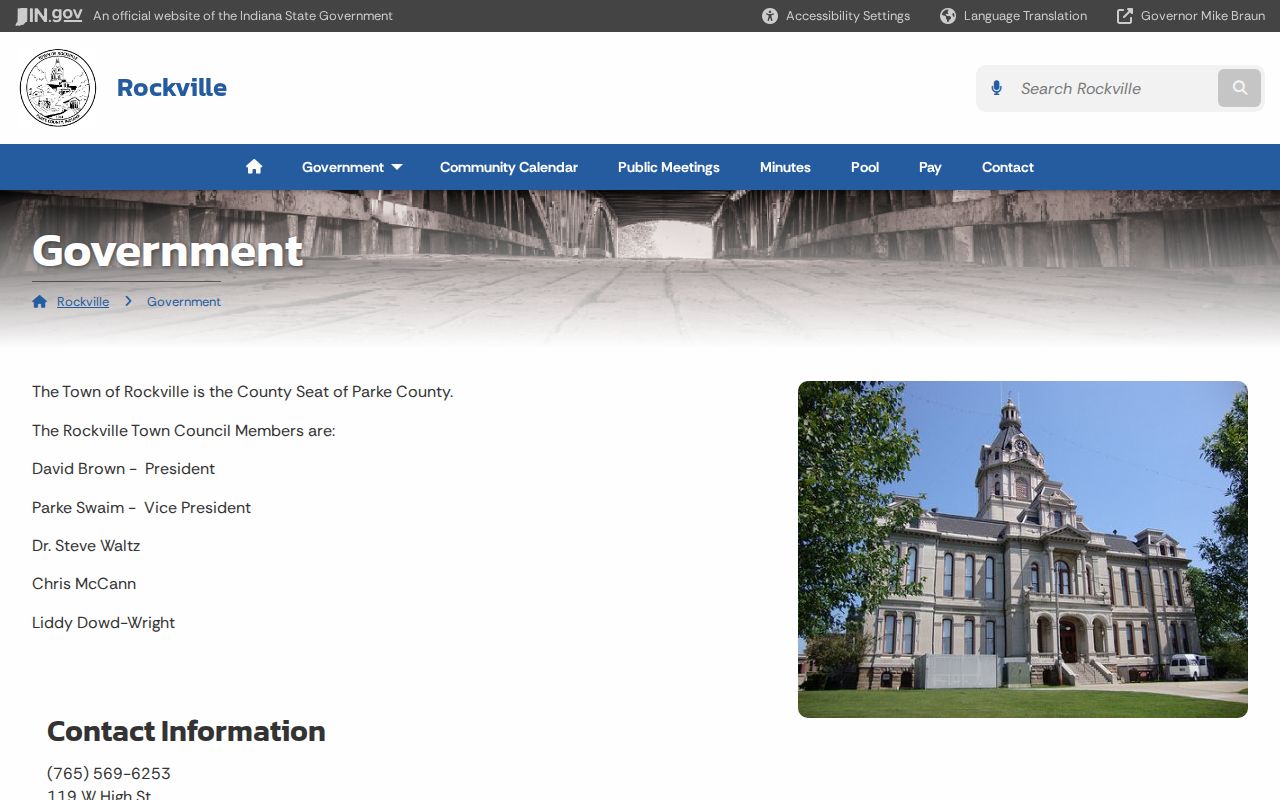Viewport: 1280px width, 800px height.
Task: Go to home via navbar house icon
Action: (254, 167)
